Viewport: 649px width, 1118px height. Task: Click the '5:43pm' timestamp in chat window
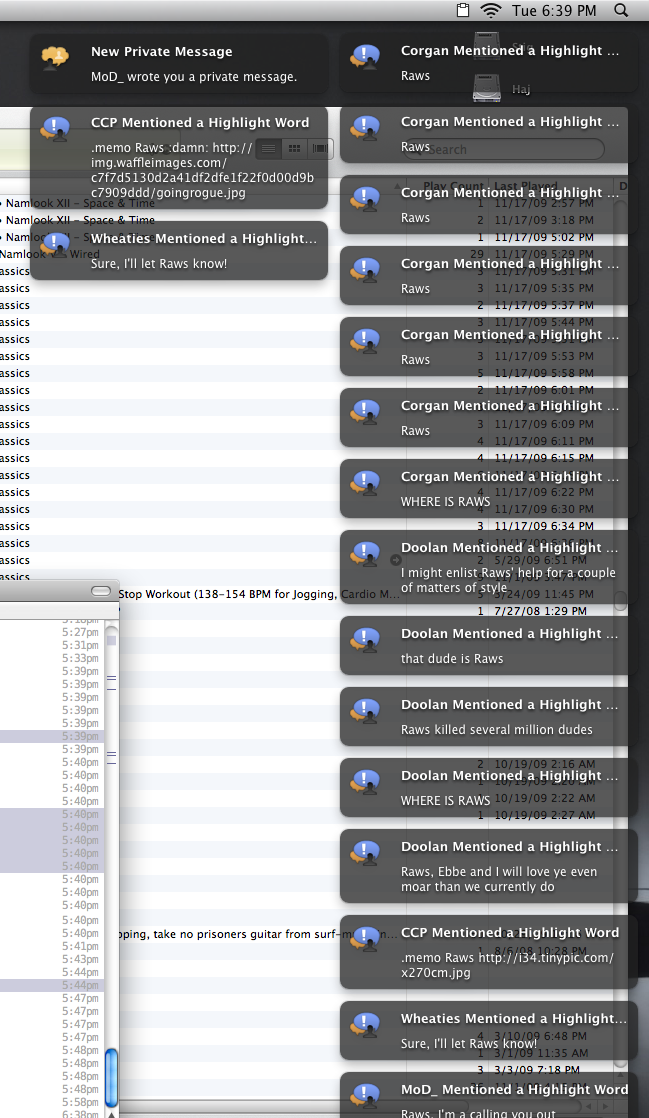pyautogui.click(x=80, y=959)
